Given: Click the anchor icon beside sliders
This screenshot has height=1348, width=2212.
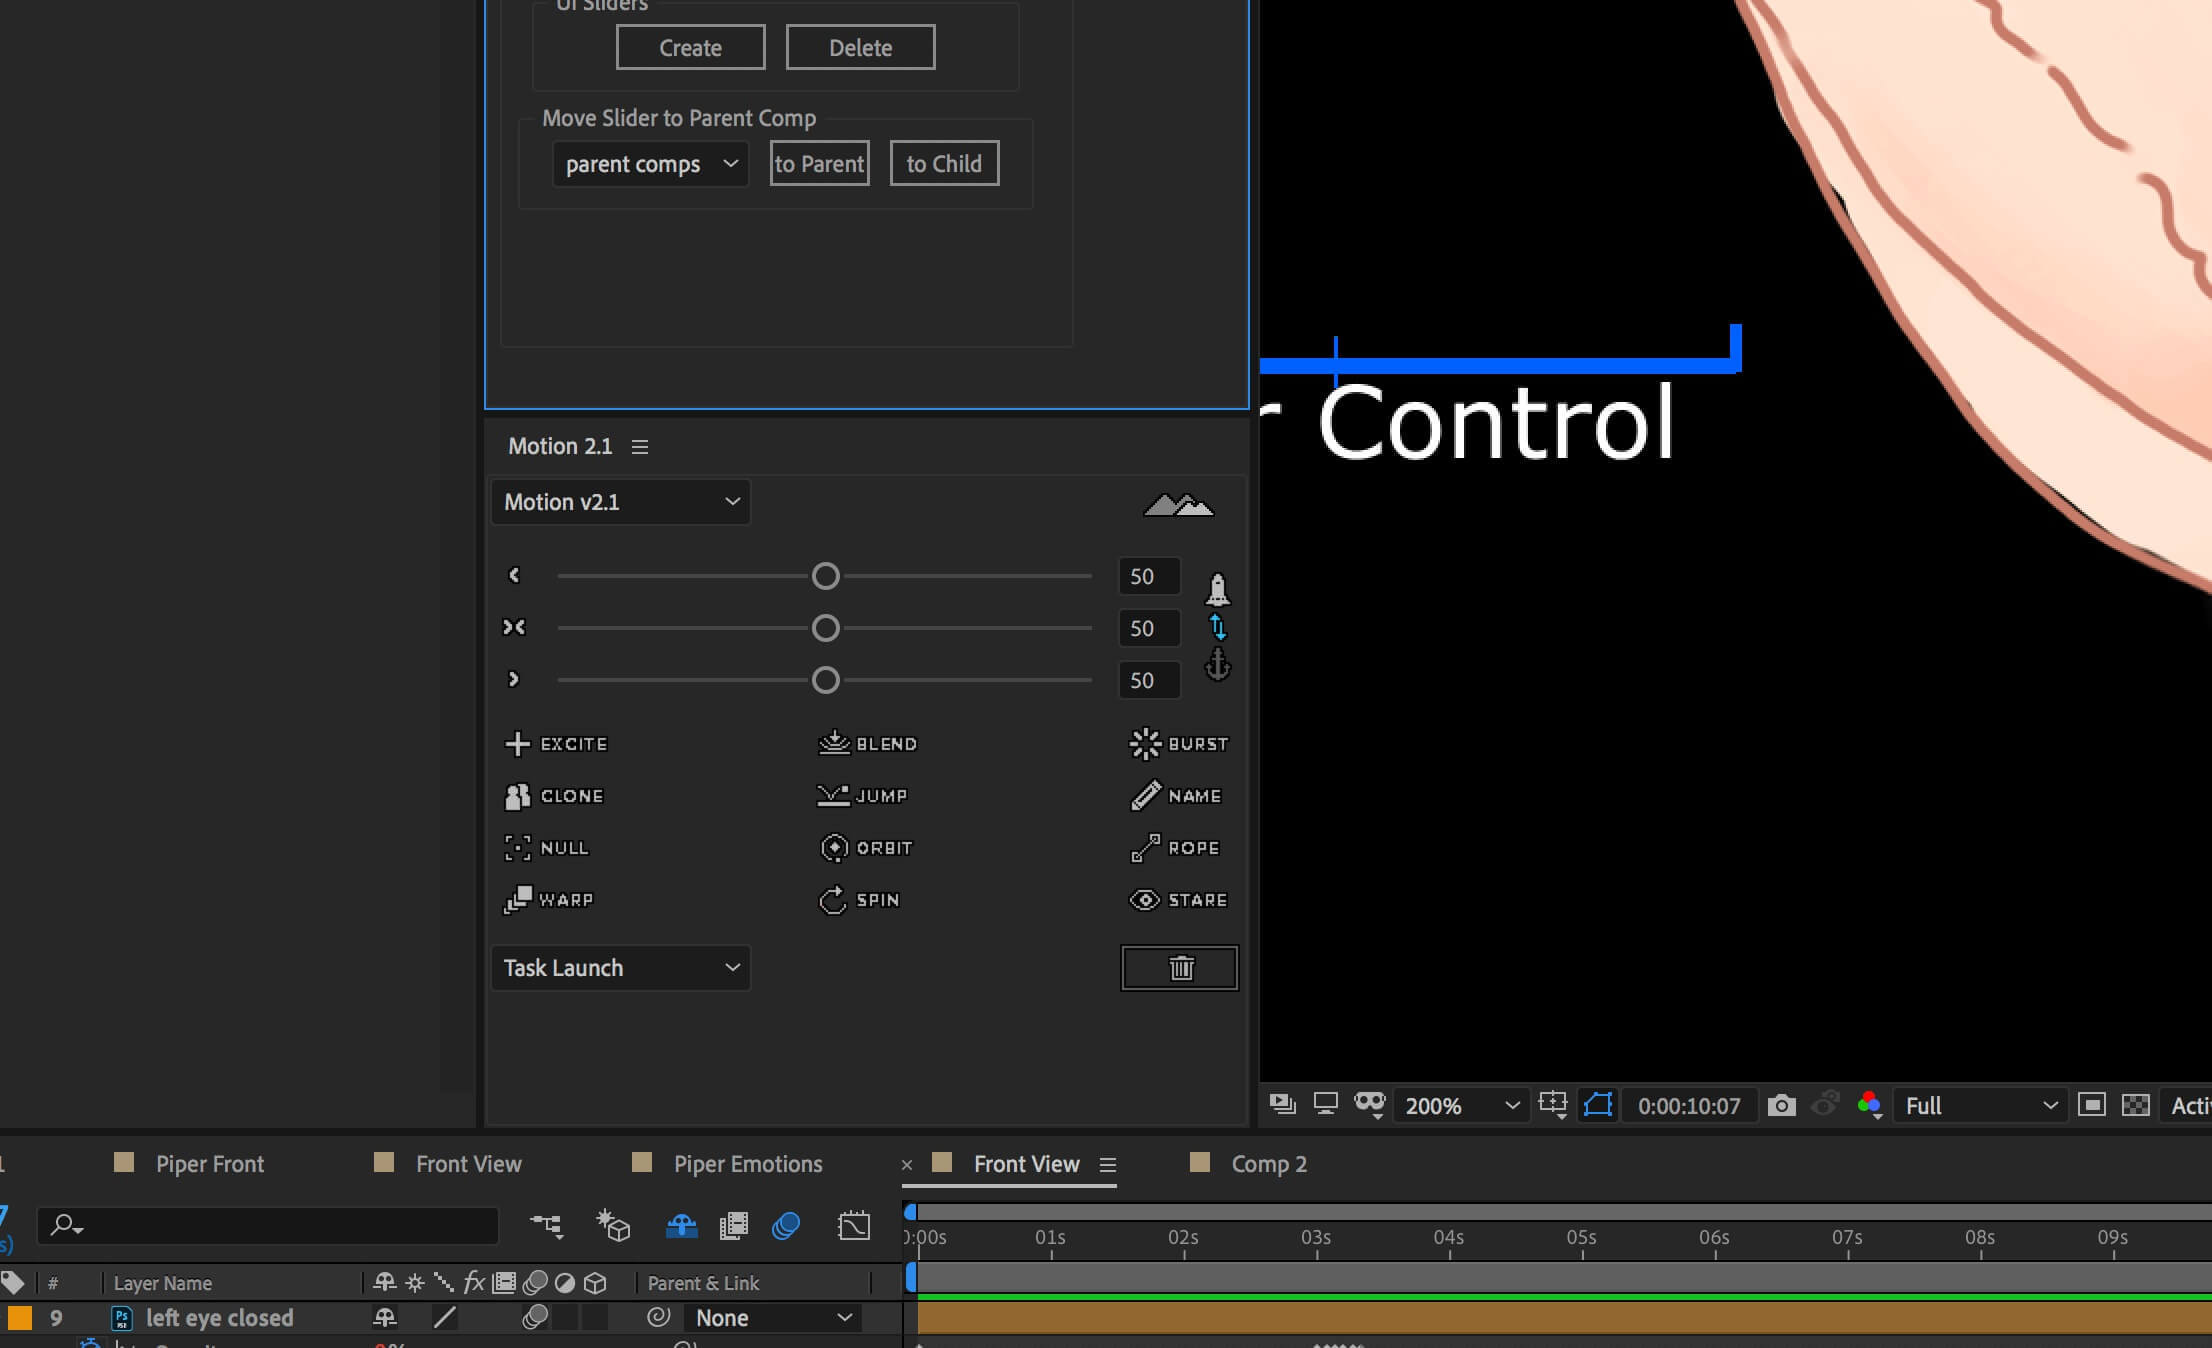Looking at the screenshot, I should pos(1217,664).
